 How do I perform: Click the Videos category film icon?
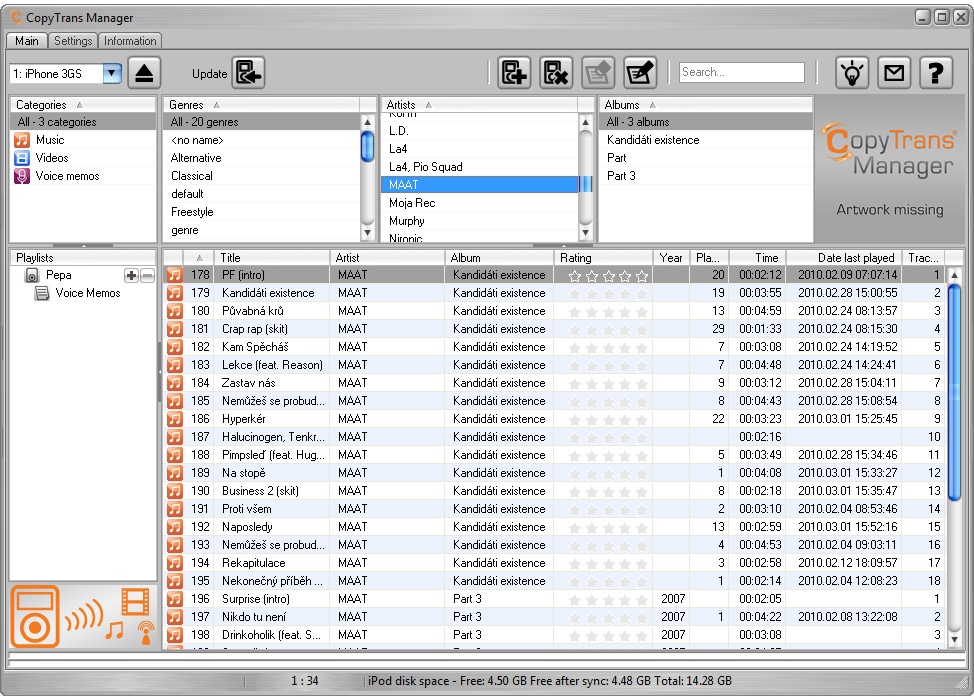[22, 158]
